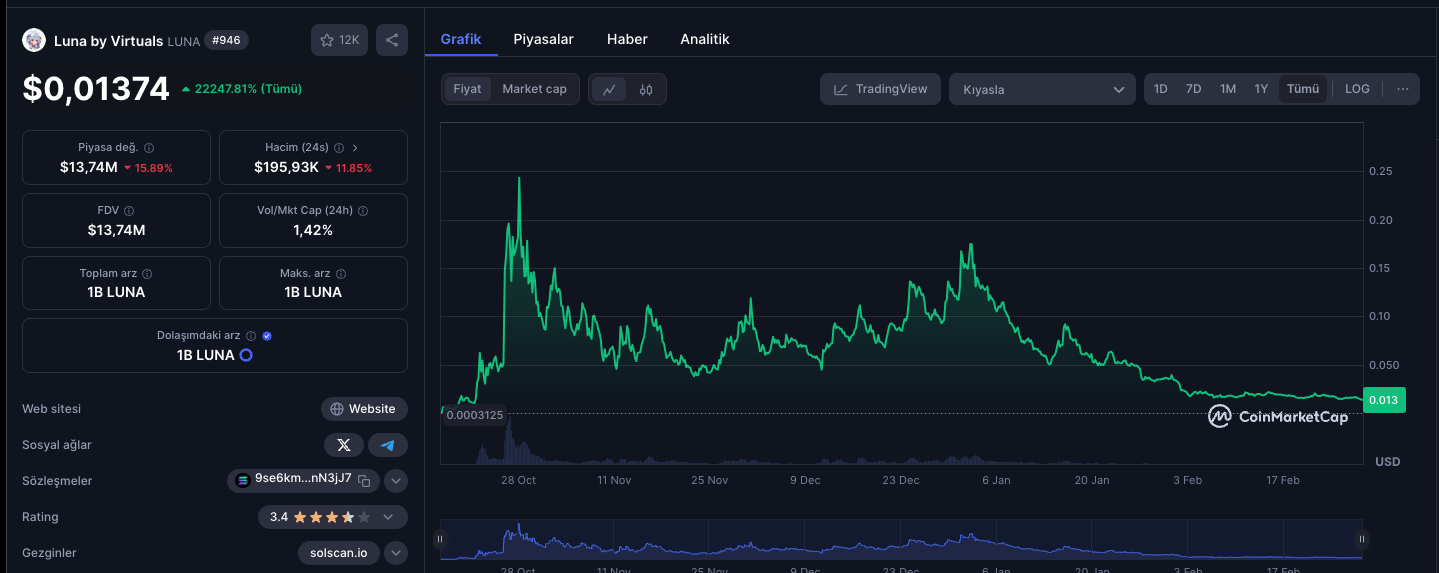
Task: Click the 0.0003125 starting price label
Action: 475,414
